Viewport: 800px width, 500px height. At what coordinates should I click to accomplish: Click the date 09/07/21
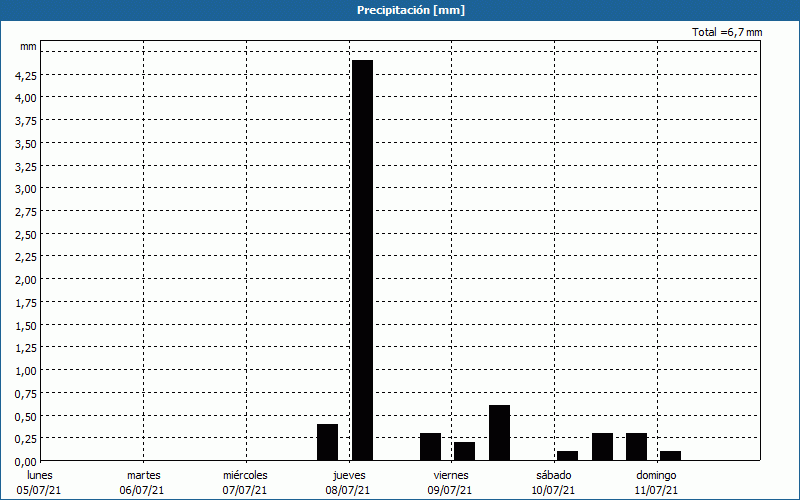click(x=450, y=490)
